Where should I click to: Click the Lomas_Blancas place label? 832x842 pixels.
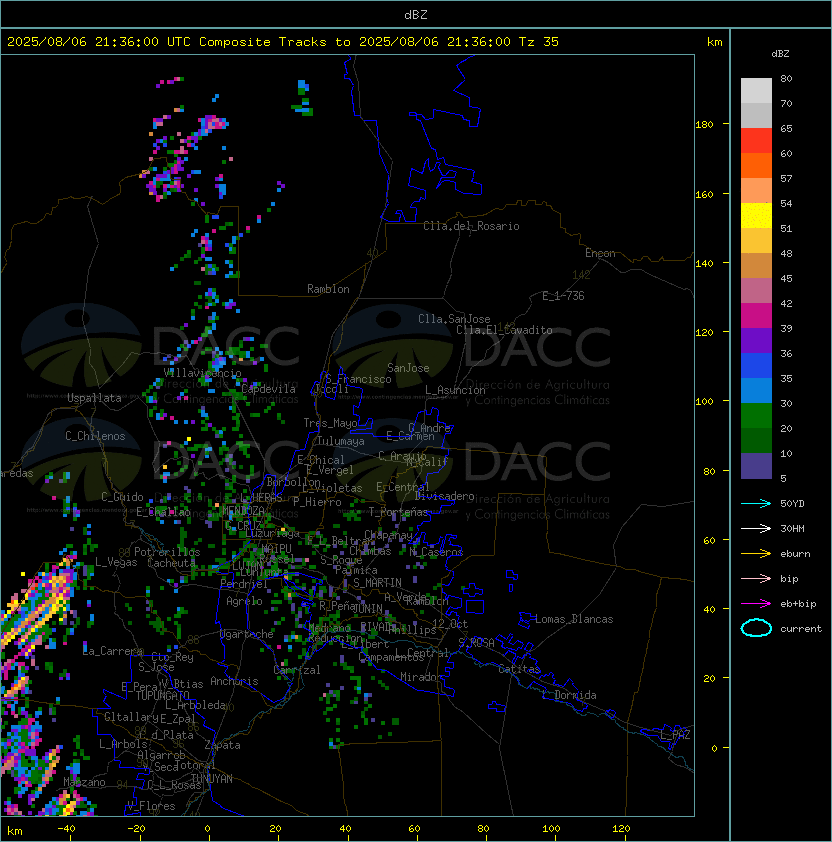tap(574, 619)
